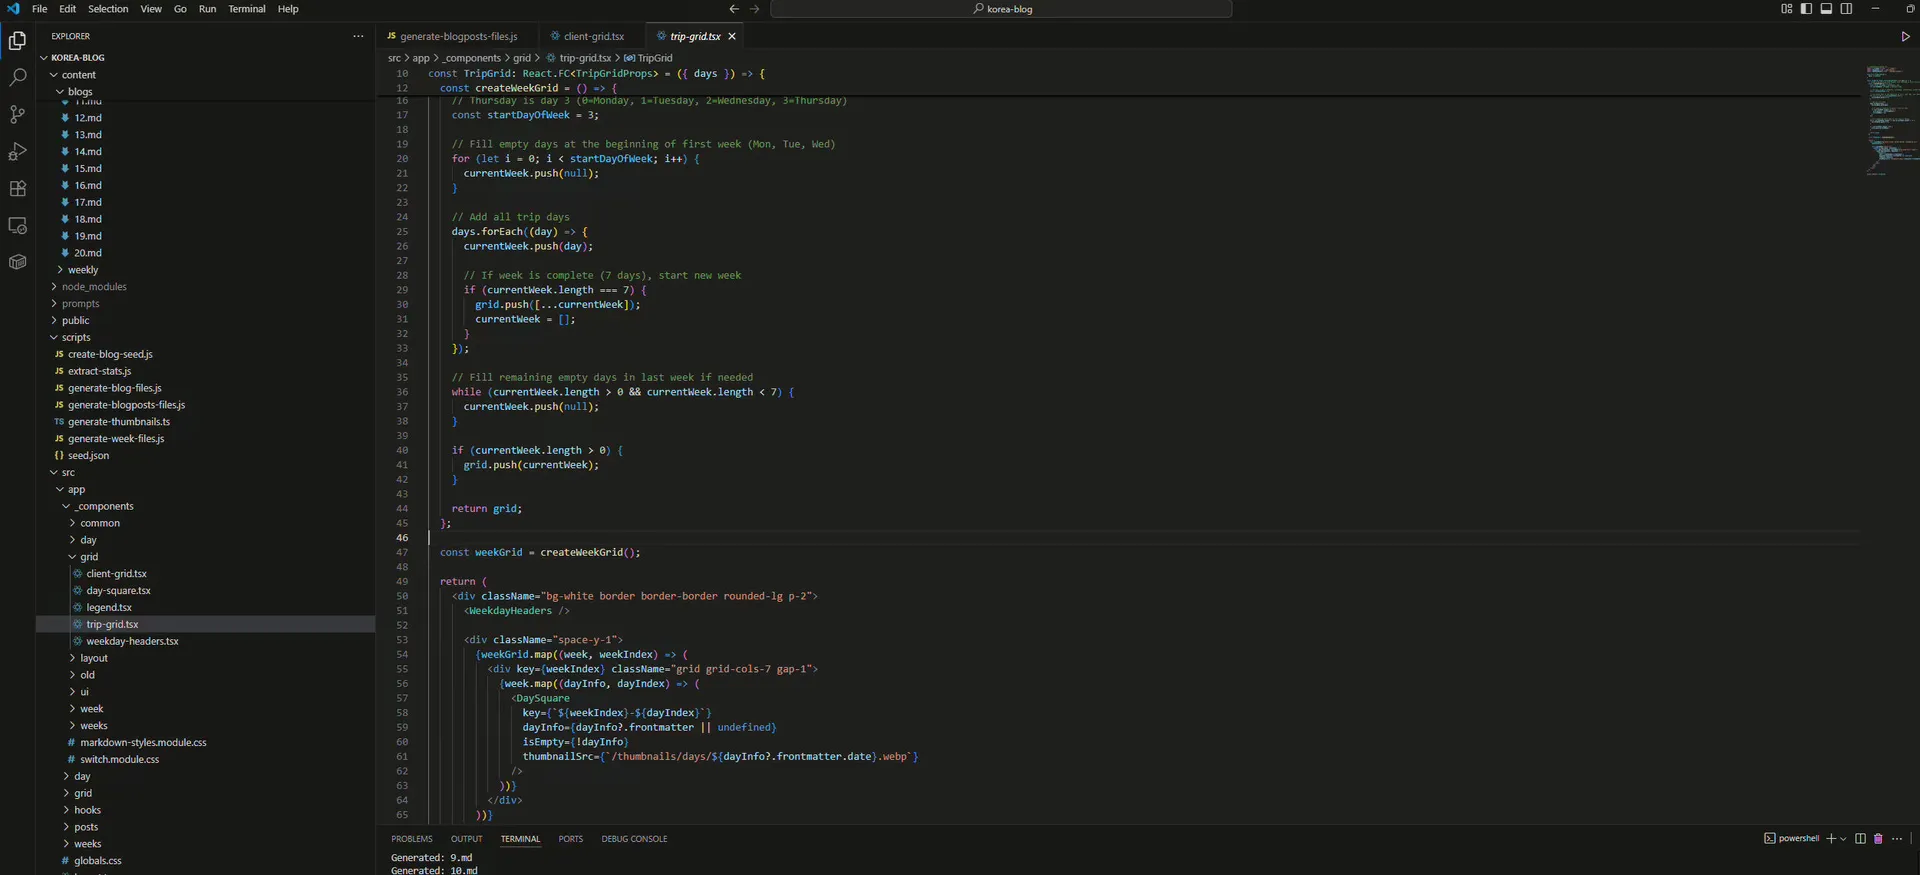The height and width of the screenshot is (875, 1920).
Task: Open generate-thumbnails.ts in the explorer
Action: click(x=119, y=422)
